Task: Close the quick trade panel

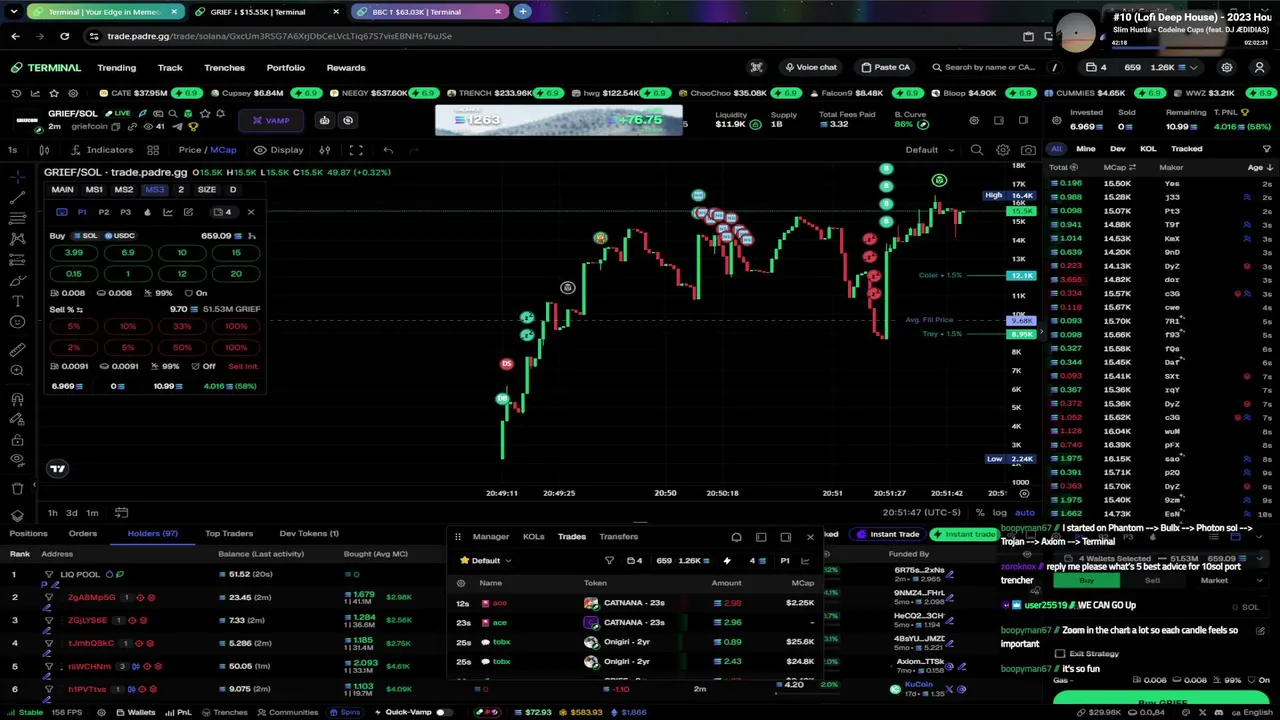Action: tap(251, 212)
